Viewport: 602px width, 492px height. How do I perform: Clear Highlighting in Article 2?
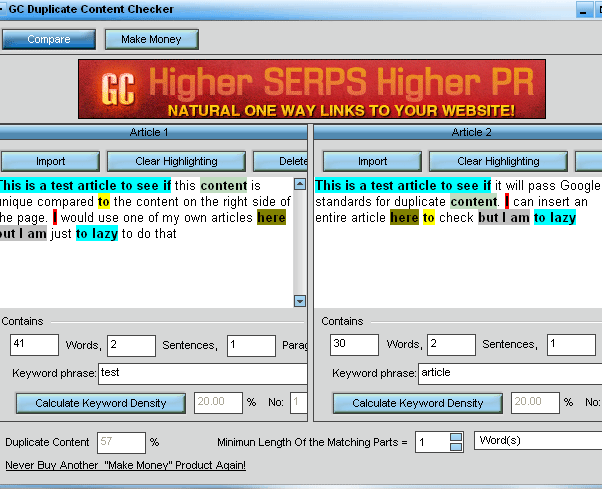pyautogui.click(x=498, y=161)
